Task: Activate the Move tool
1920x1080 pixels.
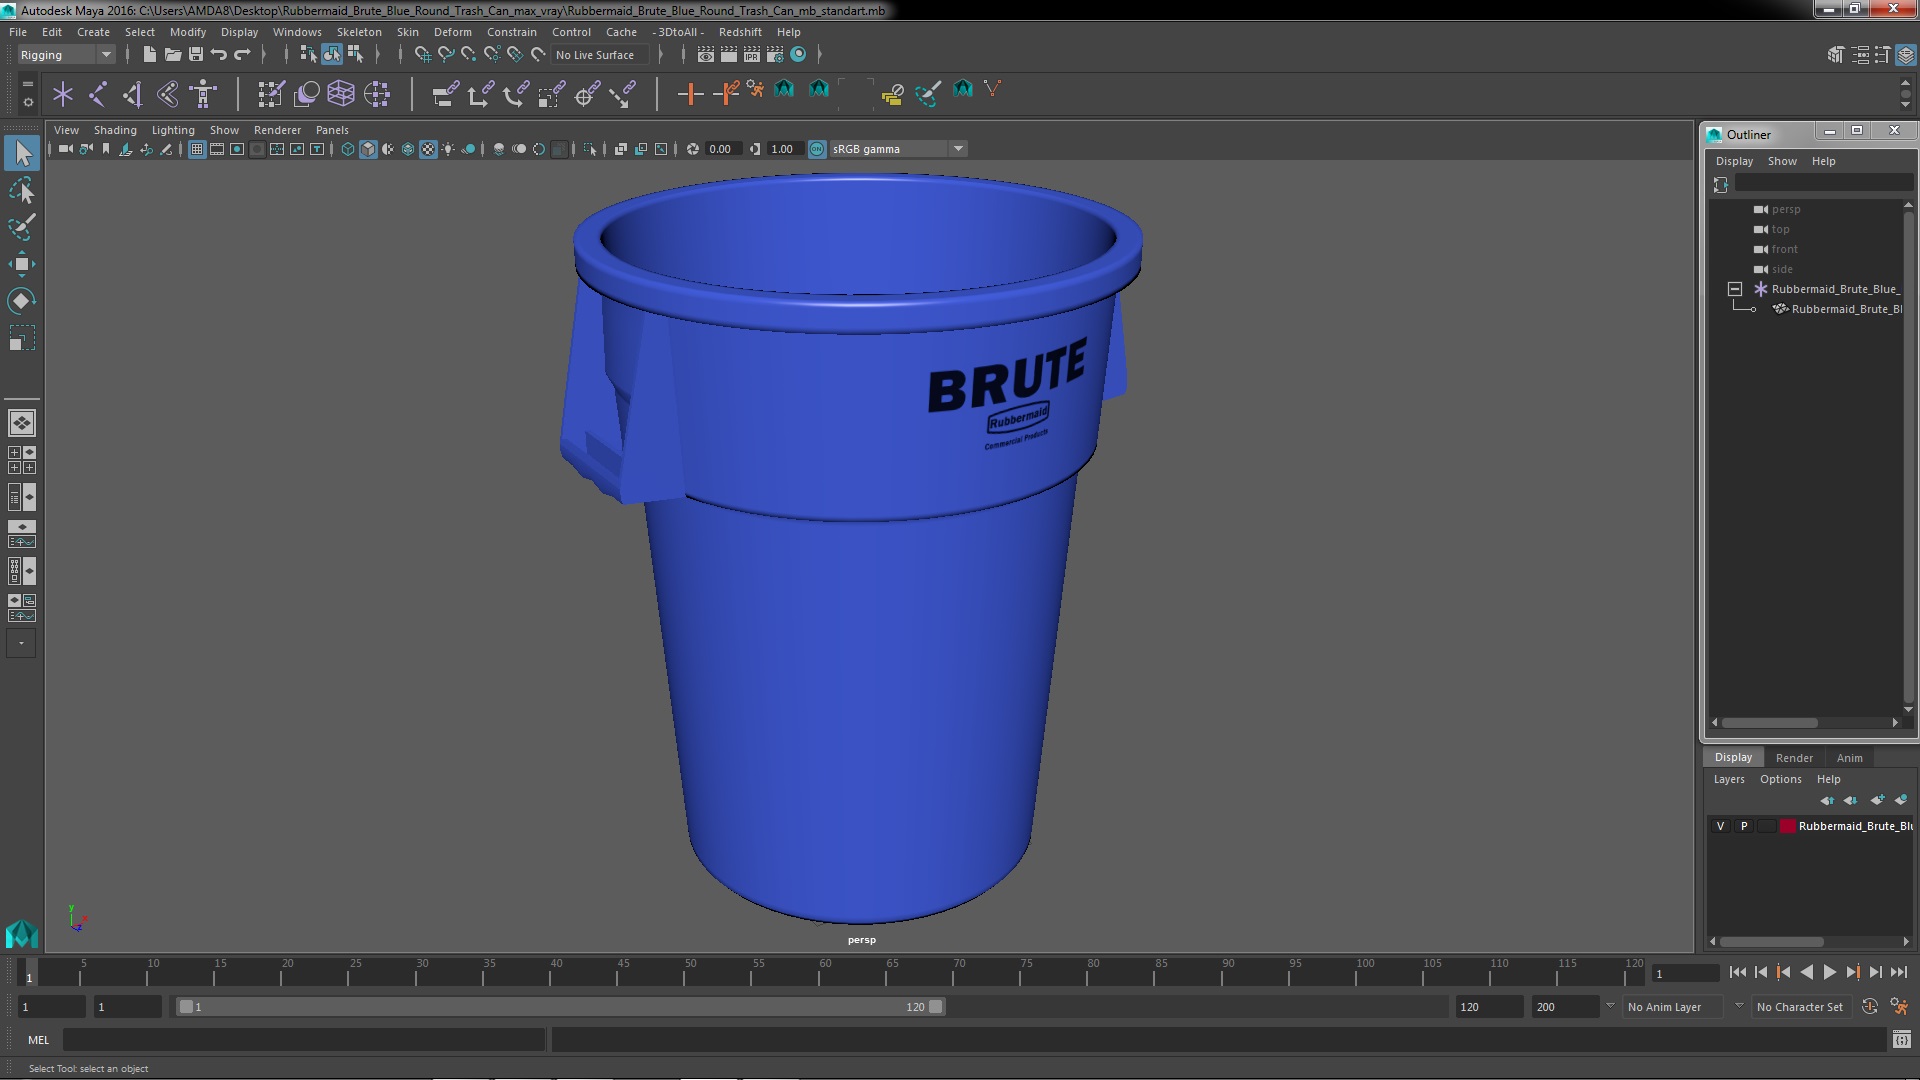Action: (x=22, y=264)
